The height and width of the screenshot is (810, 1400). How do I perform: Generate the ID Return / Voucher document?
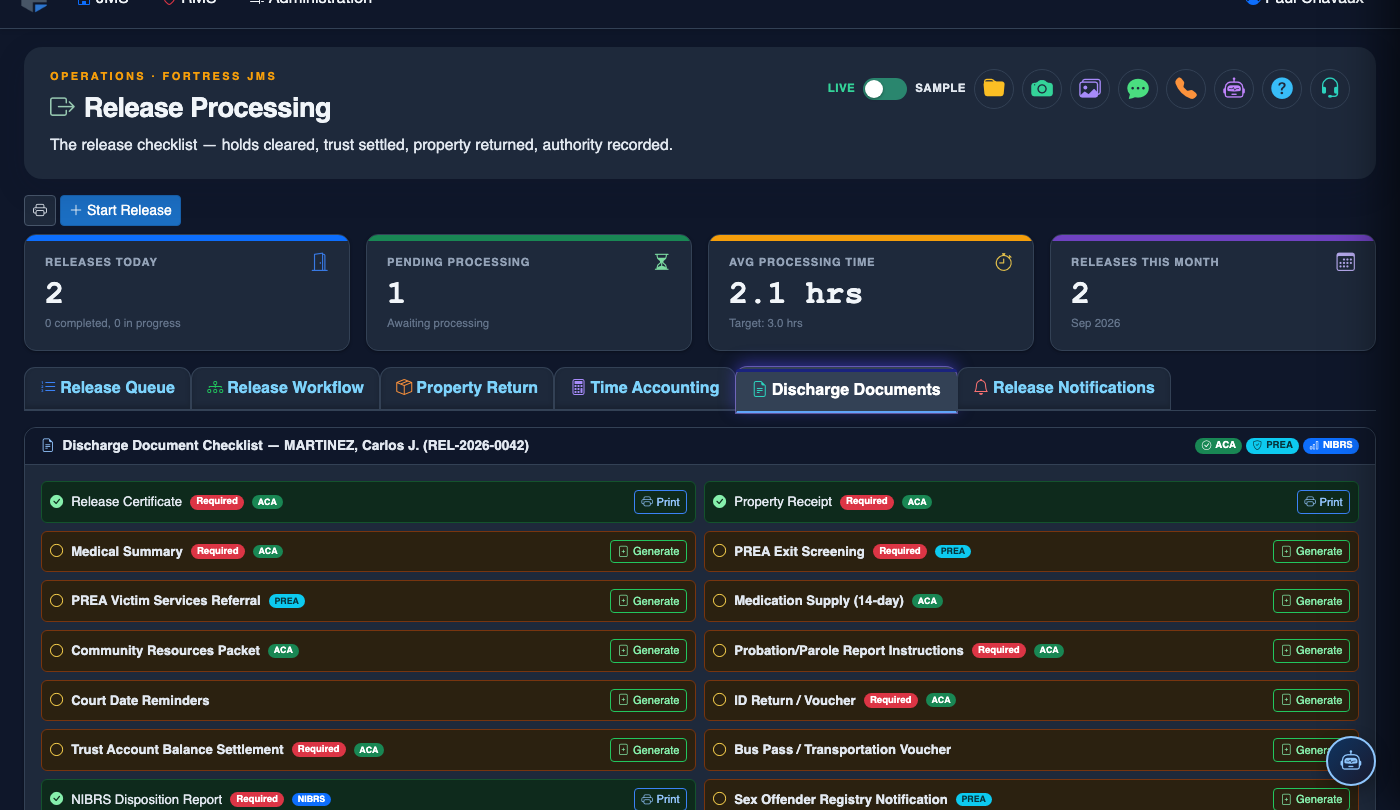(x=1311, y=700)
